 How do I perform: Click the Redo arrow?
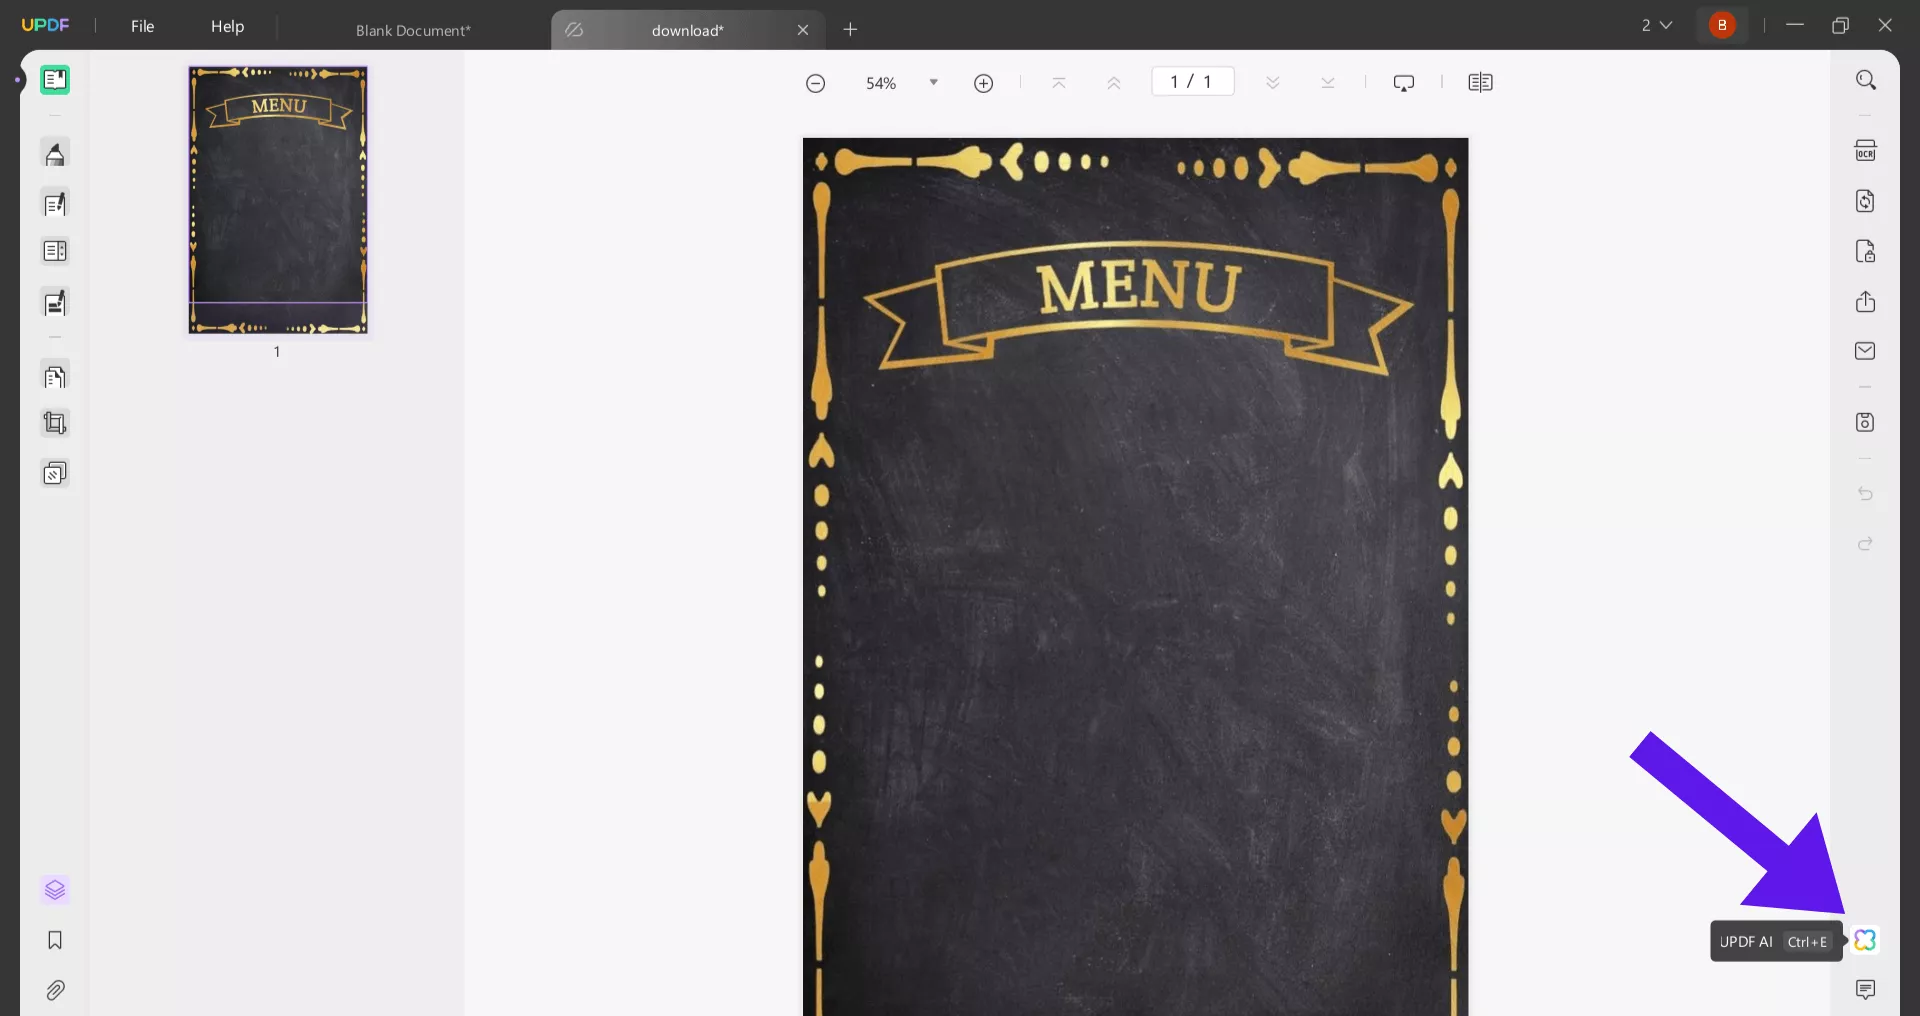[1865, 544]
